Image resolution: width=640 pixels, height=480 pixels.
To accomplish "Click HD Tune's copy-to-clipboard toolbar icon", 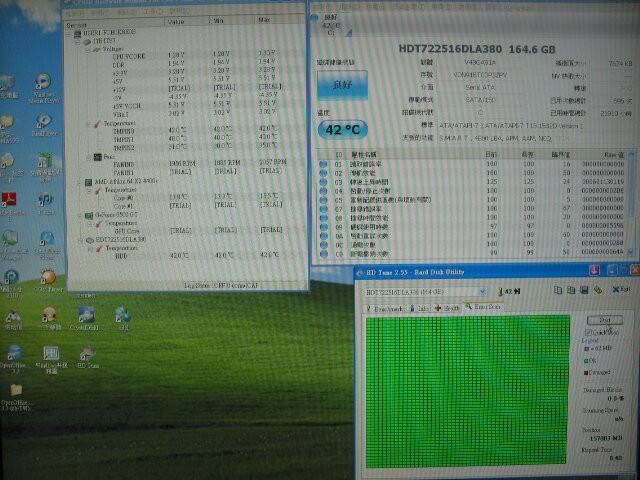I will (558, 290).
